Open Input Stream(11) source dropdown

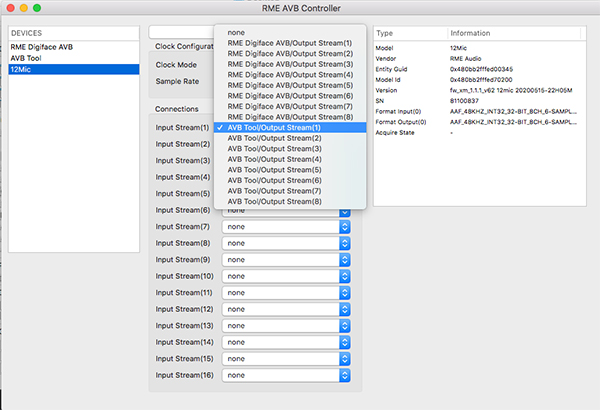pyautogui.click(x=286, y=292)
